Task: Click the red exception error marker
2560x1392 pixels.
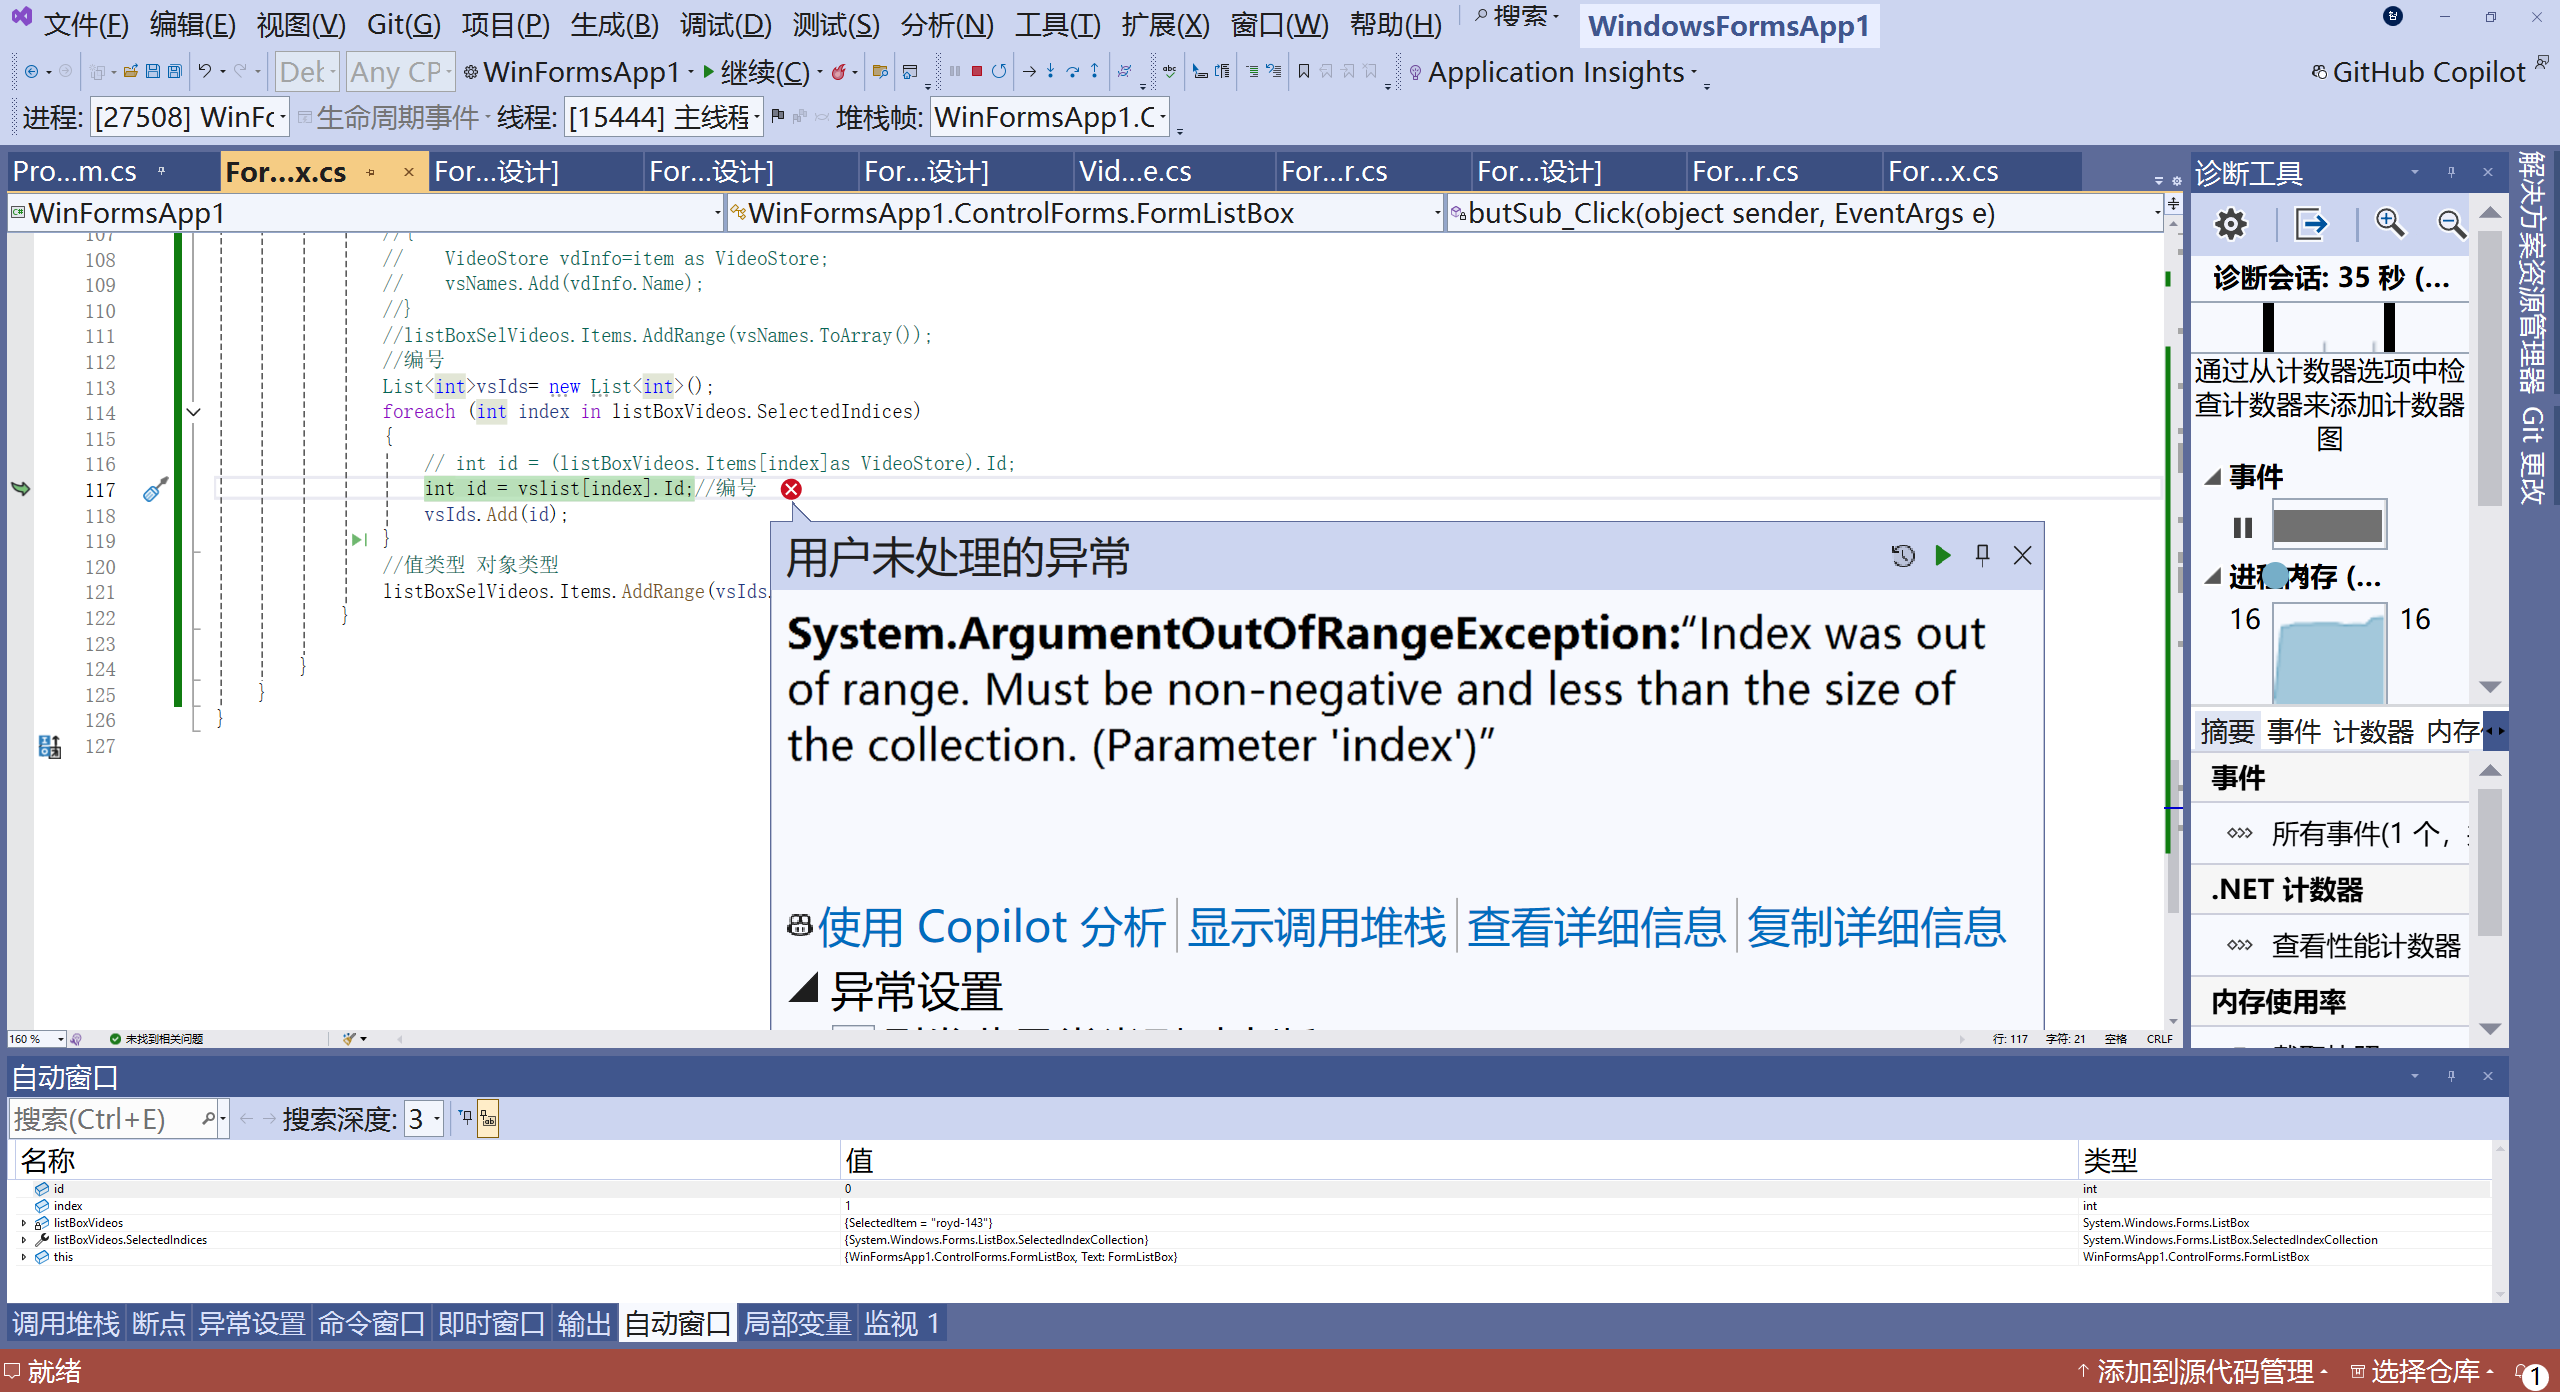Action: (791, 489)
